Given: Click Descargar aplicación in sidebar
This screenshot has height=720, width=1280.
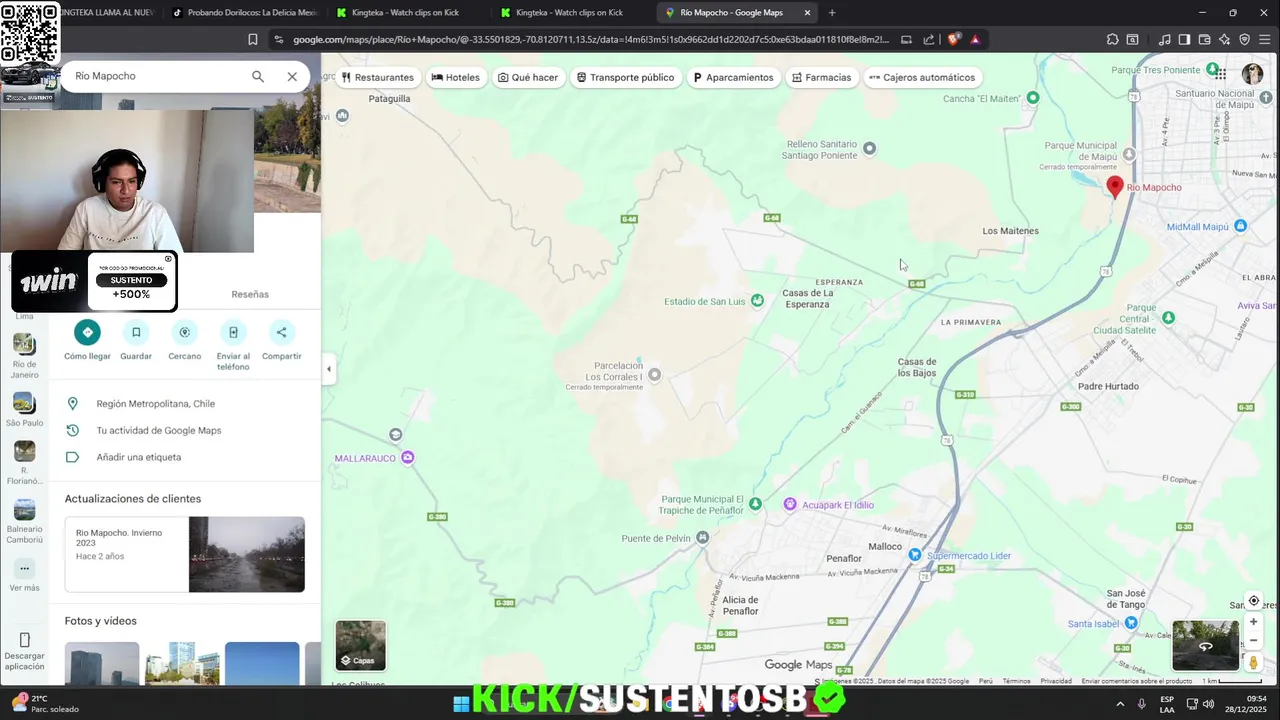Looking at the screenshot, I should click(x=24, y=651).
